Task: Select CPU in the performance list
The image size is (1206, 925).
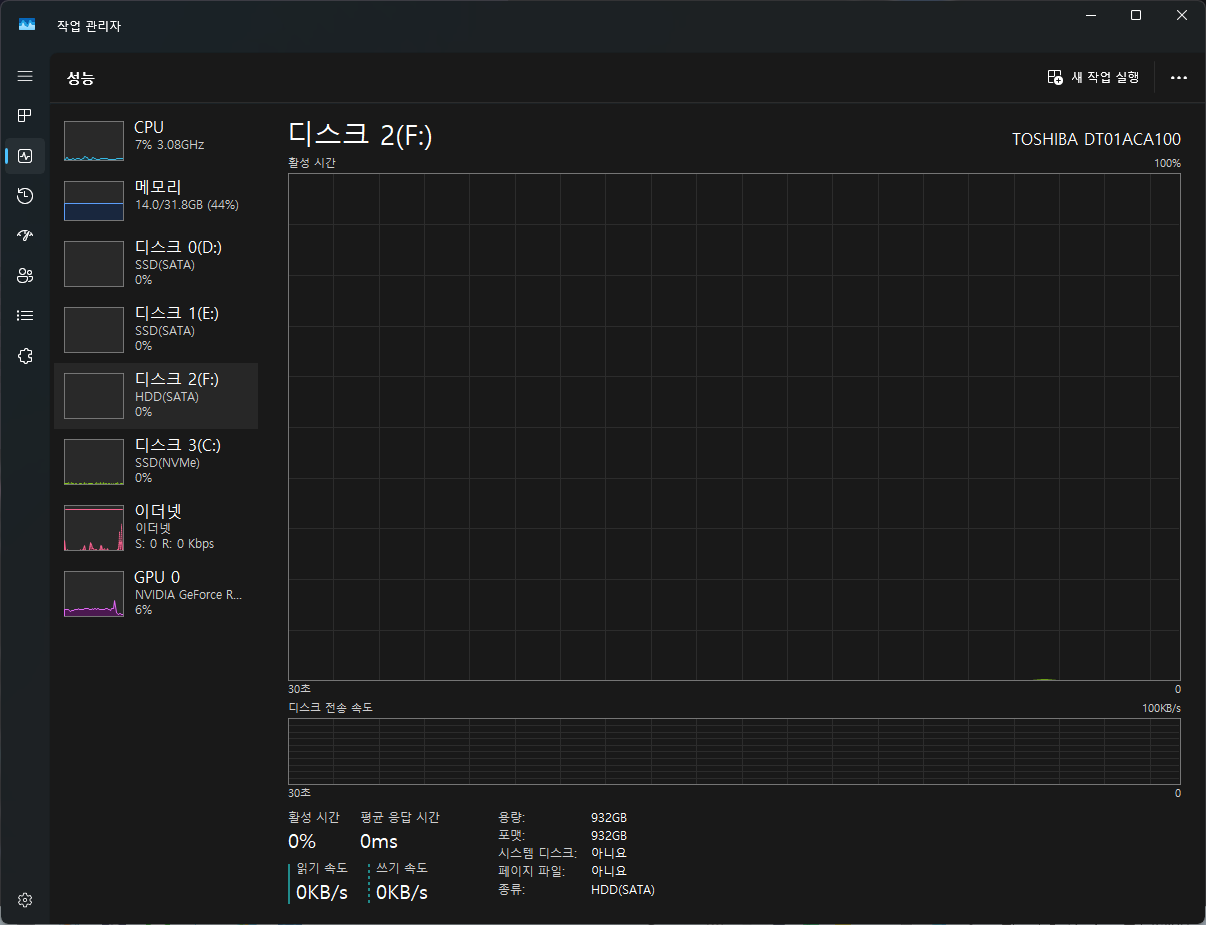Action: (156, 140)
